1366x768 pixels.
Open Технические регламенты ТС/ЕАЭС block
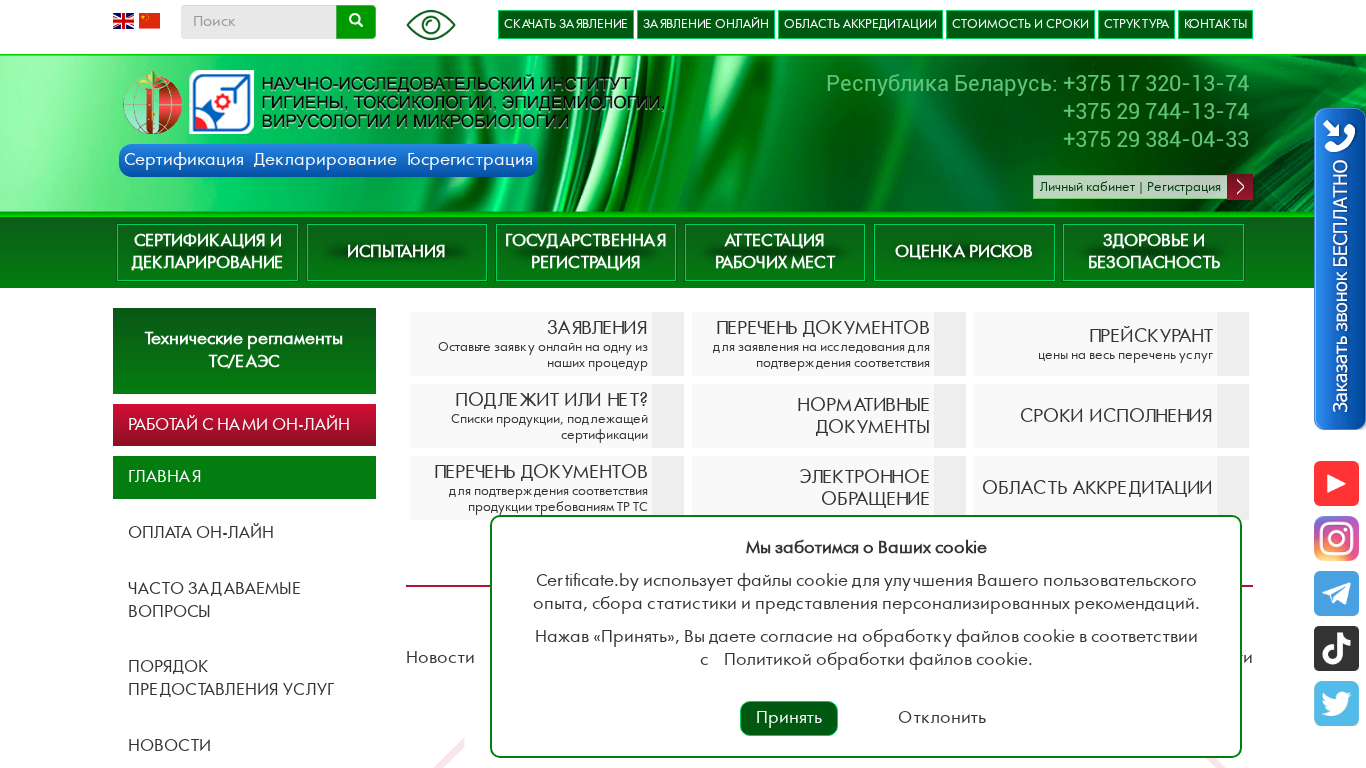244,351
